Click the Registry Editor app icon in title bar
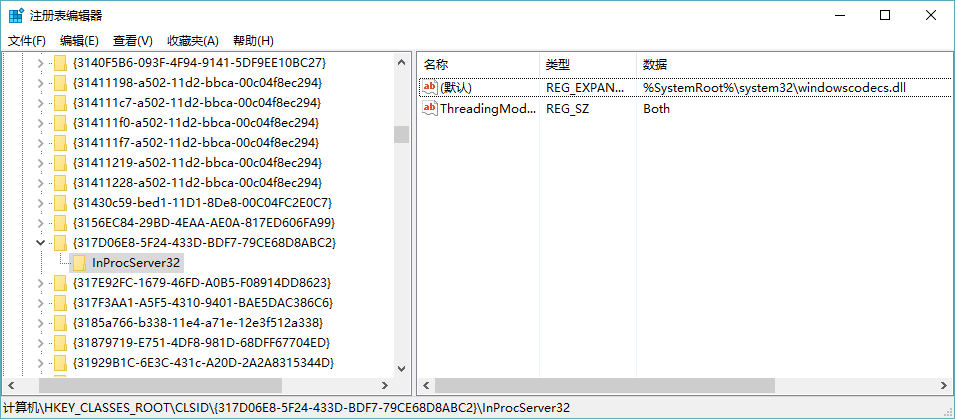The height and width of the screenshot is (419, 955). 16,15
